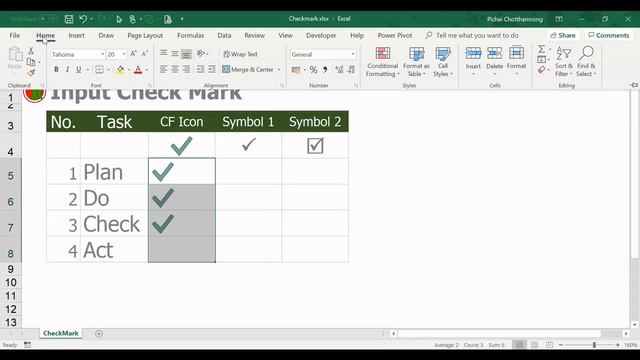Copy the selected cells
640x360 pixels.
tap(31, 62)
